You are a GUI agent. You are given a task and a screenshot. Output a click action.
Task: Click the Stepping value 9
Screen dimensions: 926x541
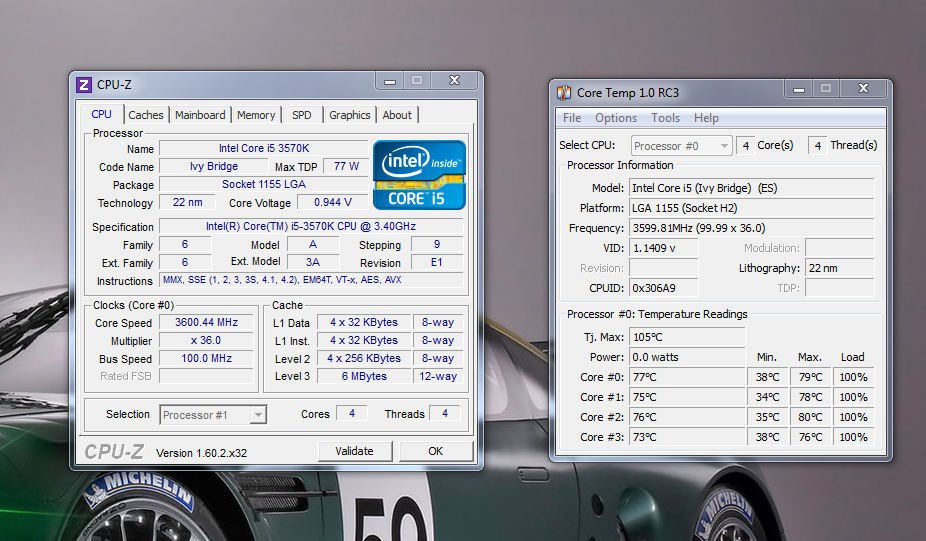437,245
